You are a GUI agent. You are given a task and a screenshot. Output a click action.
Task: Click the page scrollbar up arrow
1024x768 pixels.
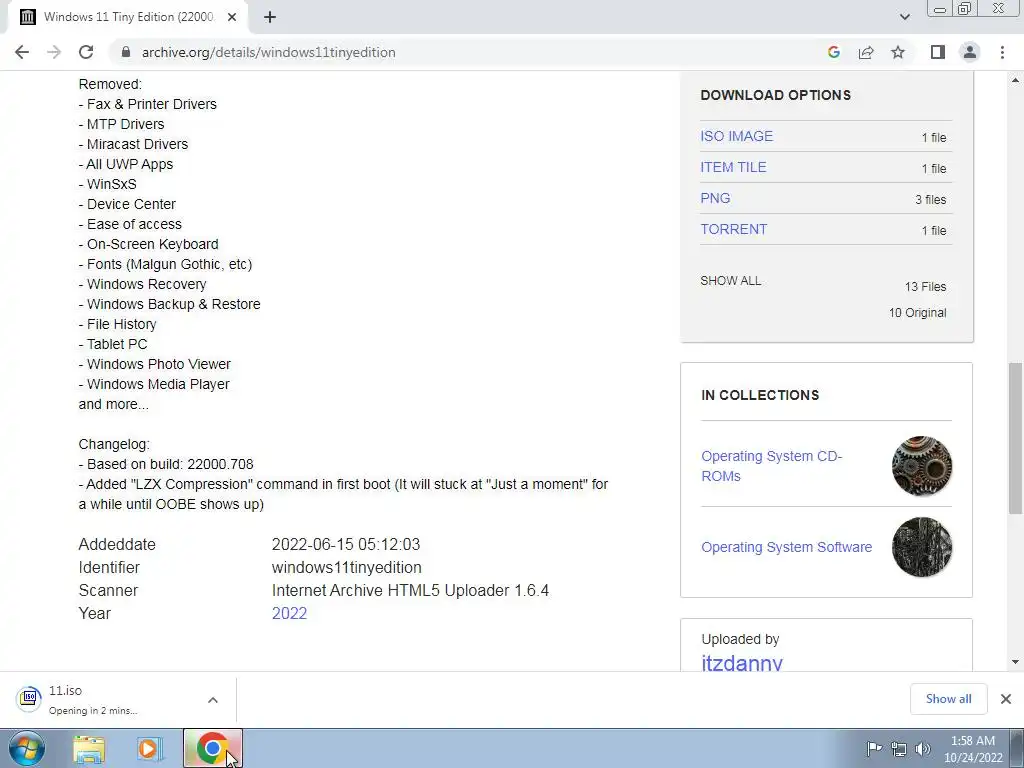click(x=1015, y=80)
